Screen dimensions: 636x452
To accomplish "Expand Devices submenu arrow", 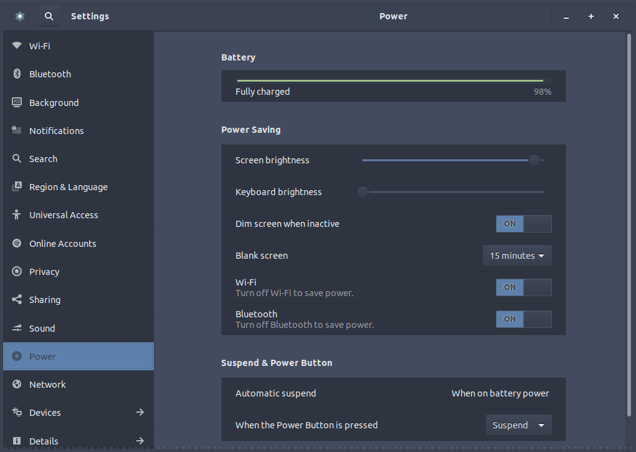I will pyautogui.click(x=140, y=412).
